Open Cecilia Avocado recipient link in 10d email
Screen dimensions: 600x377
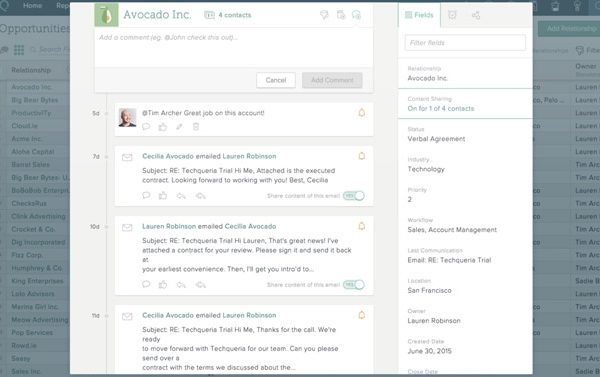[250, 226]
